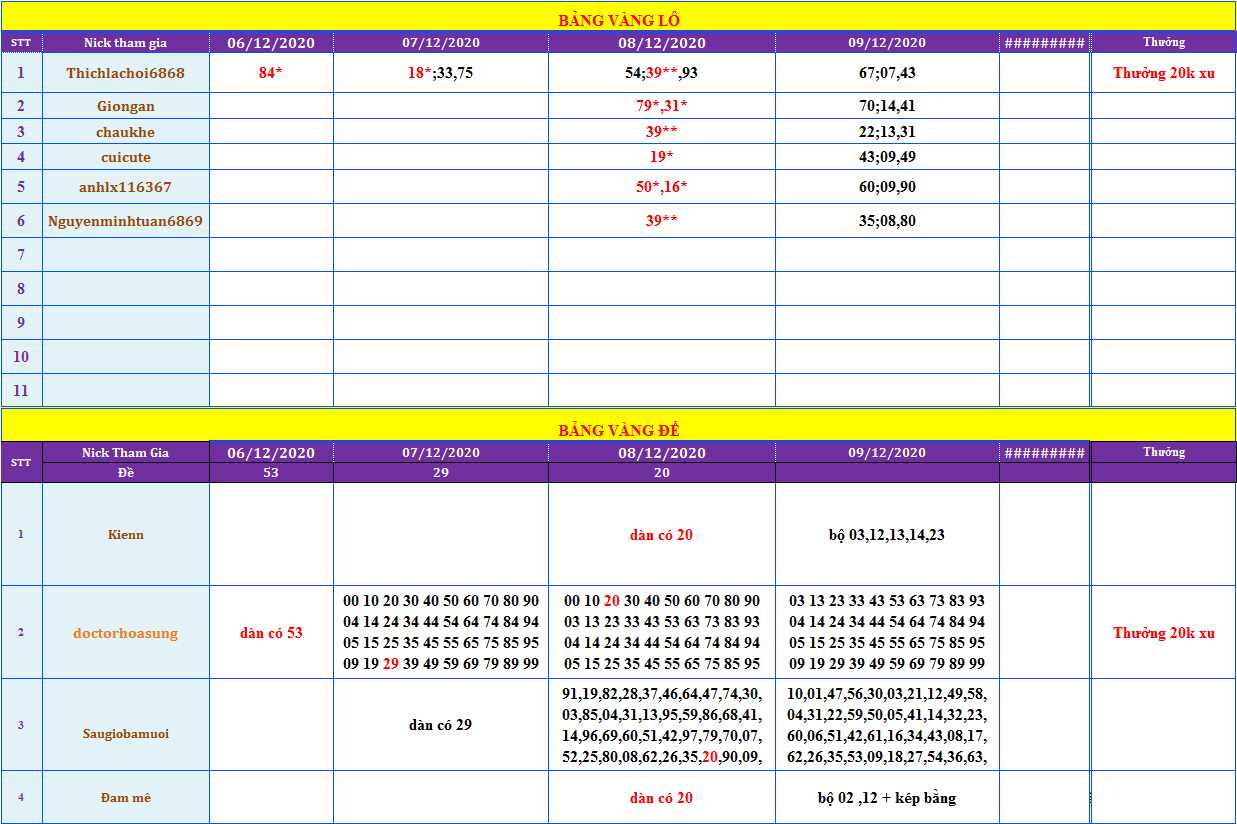
Task: Select the cell "54;39**,93"
Action: tap(662, 73)
